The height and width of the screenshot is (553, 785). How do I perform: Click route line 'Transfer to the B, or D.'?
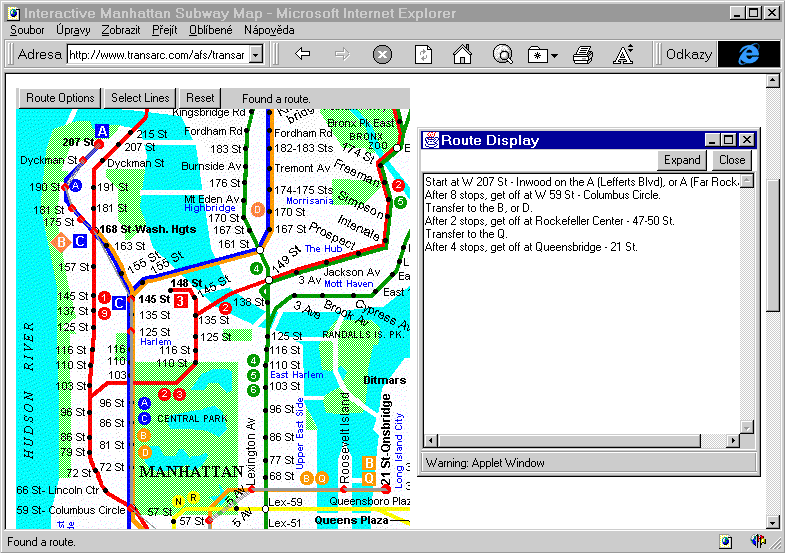(x=479, y=208)
